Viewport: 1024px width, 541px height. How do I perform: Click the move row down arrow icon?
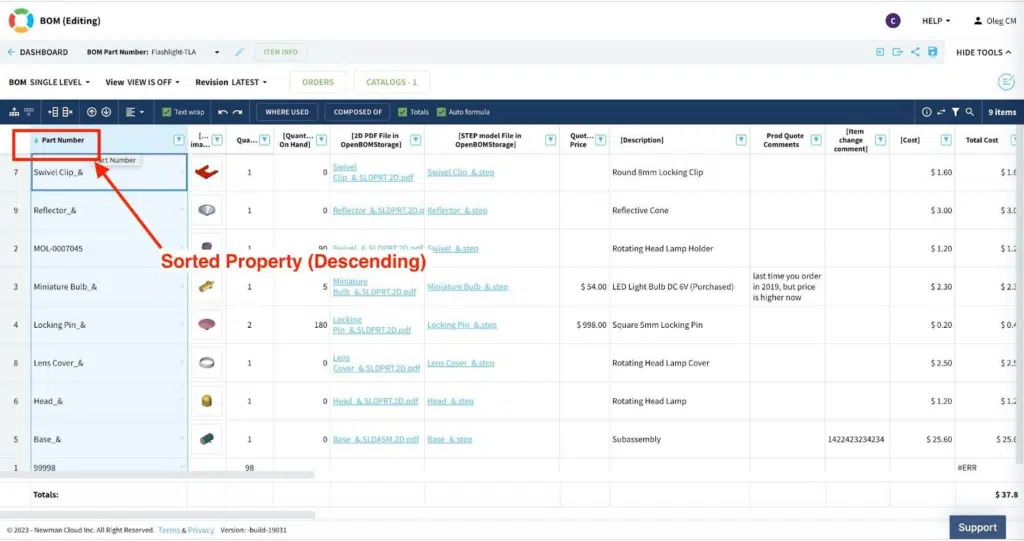[x=106, y=112]
